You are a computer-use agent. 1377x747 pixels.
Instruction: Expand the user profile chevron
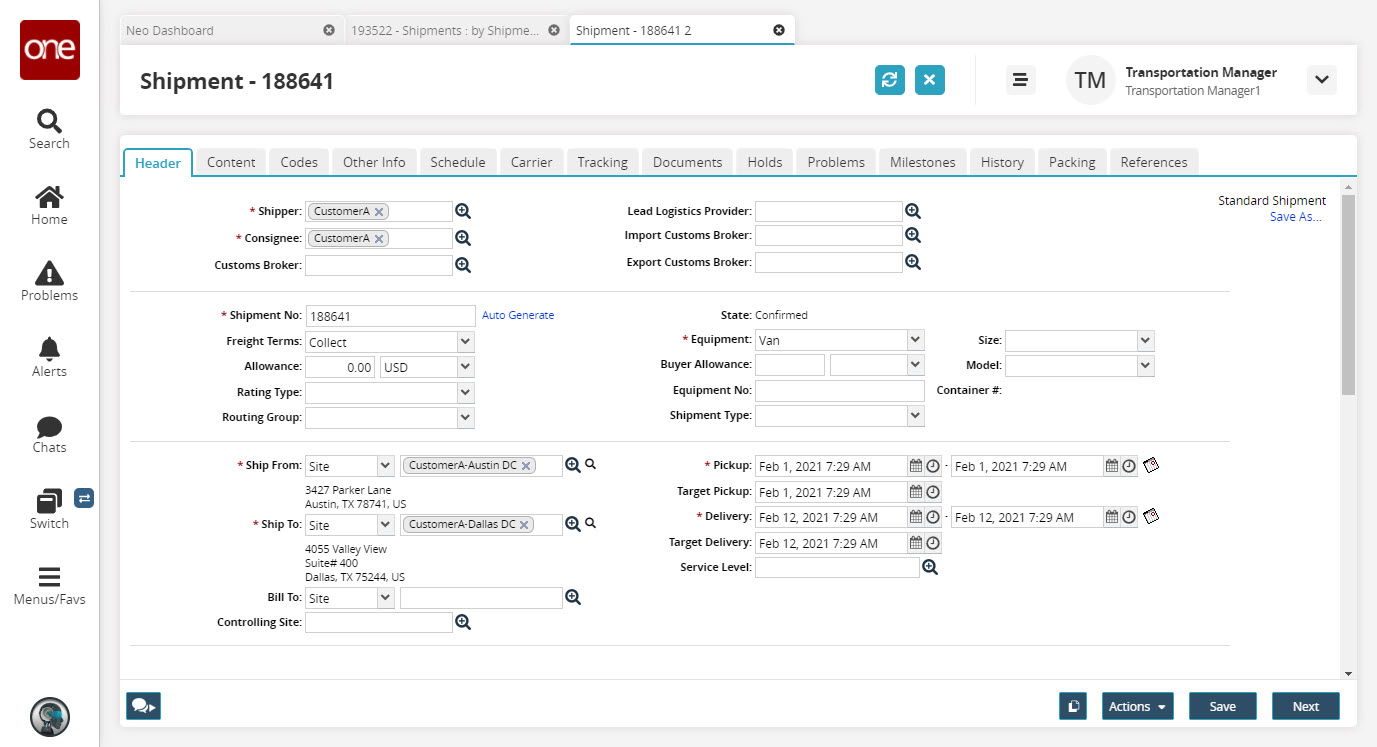[1321, 80]
